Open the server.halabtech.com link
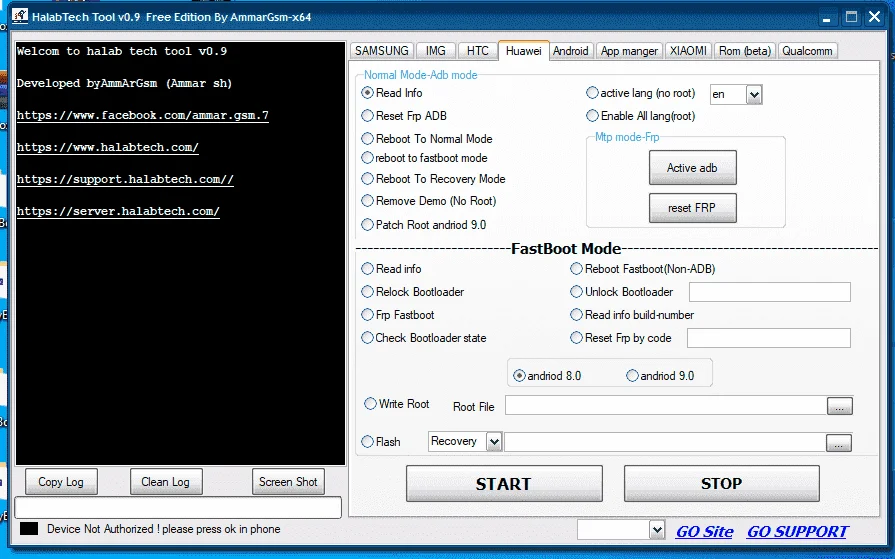895x559 pixels. coord(118,211)
